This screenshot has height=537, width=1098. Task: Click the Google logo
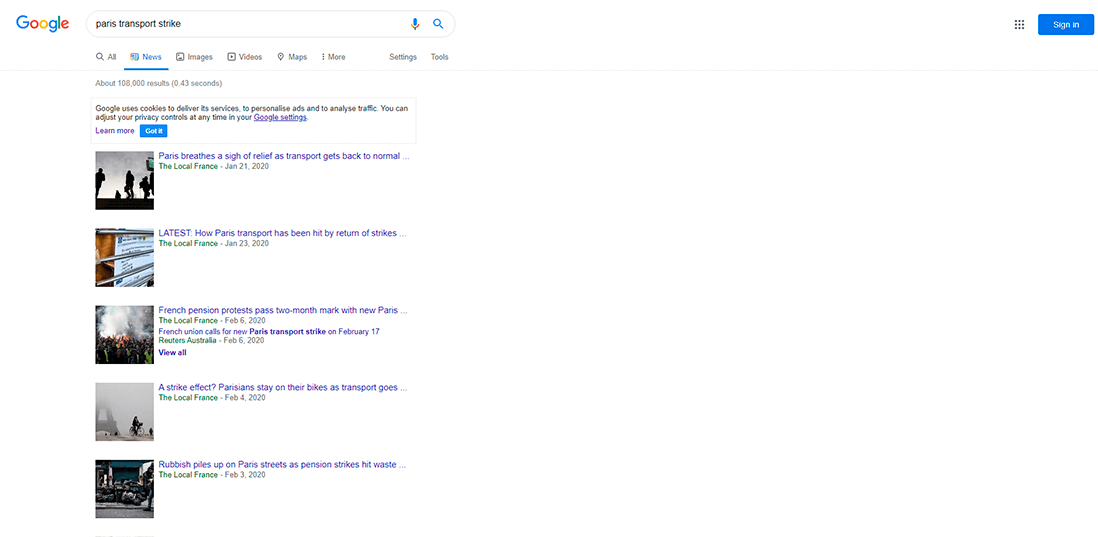[x=43, y=24]
